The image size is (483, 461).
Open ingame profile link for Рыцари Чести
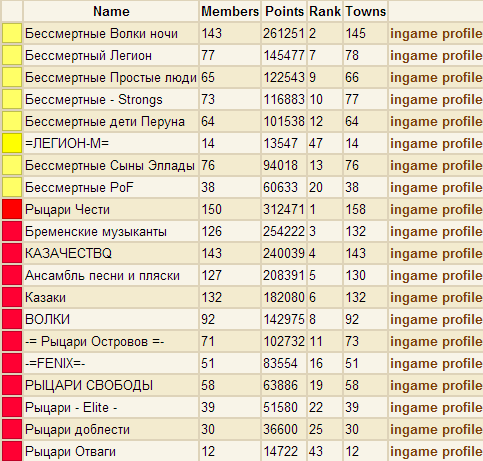pos(436,210)
